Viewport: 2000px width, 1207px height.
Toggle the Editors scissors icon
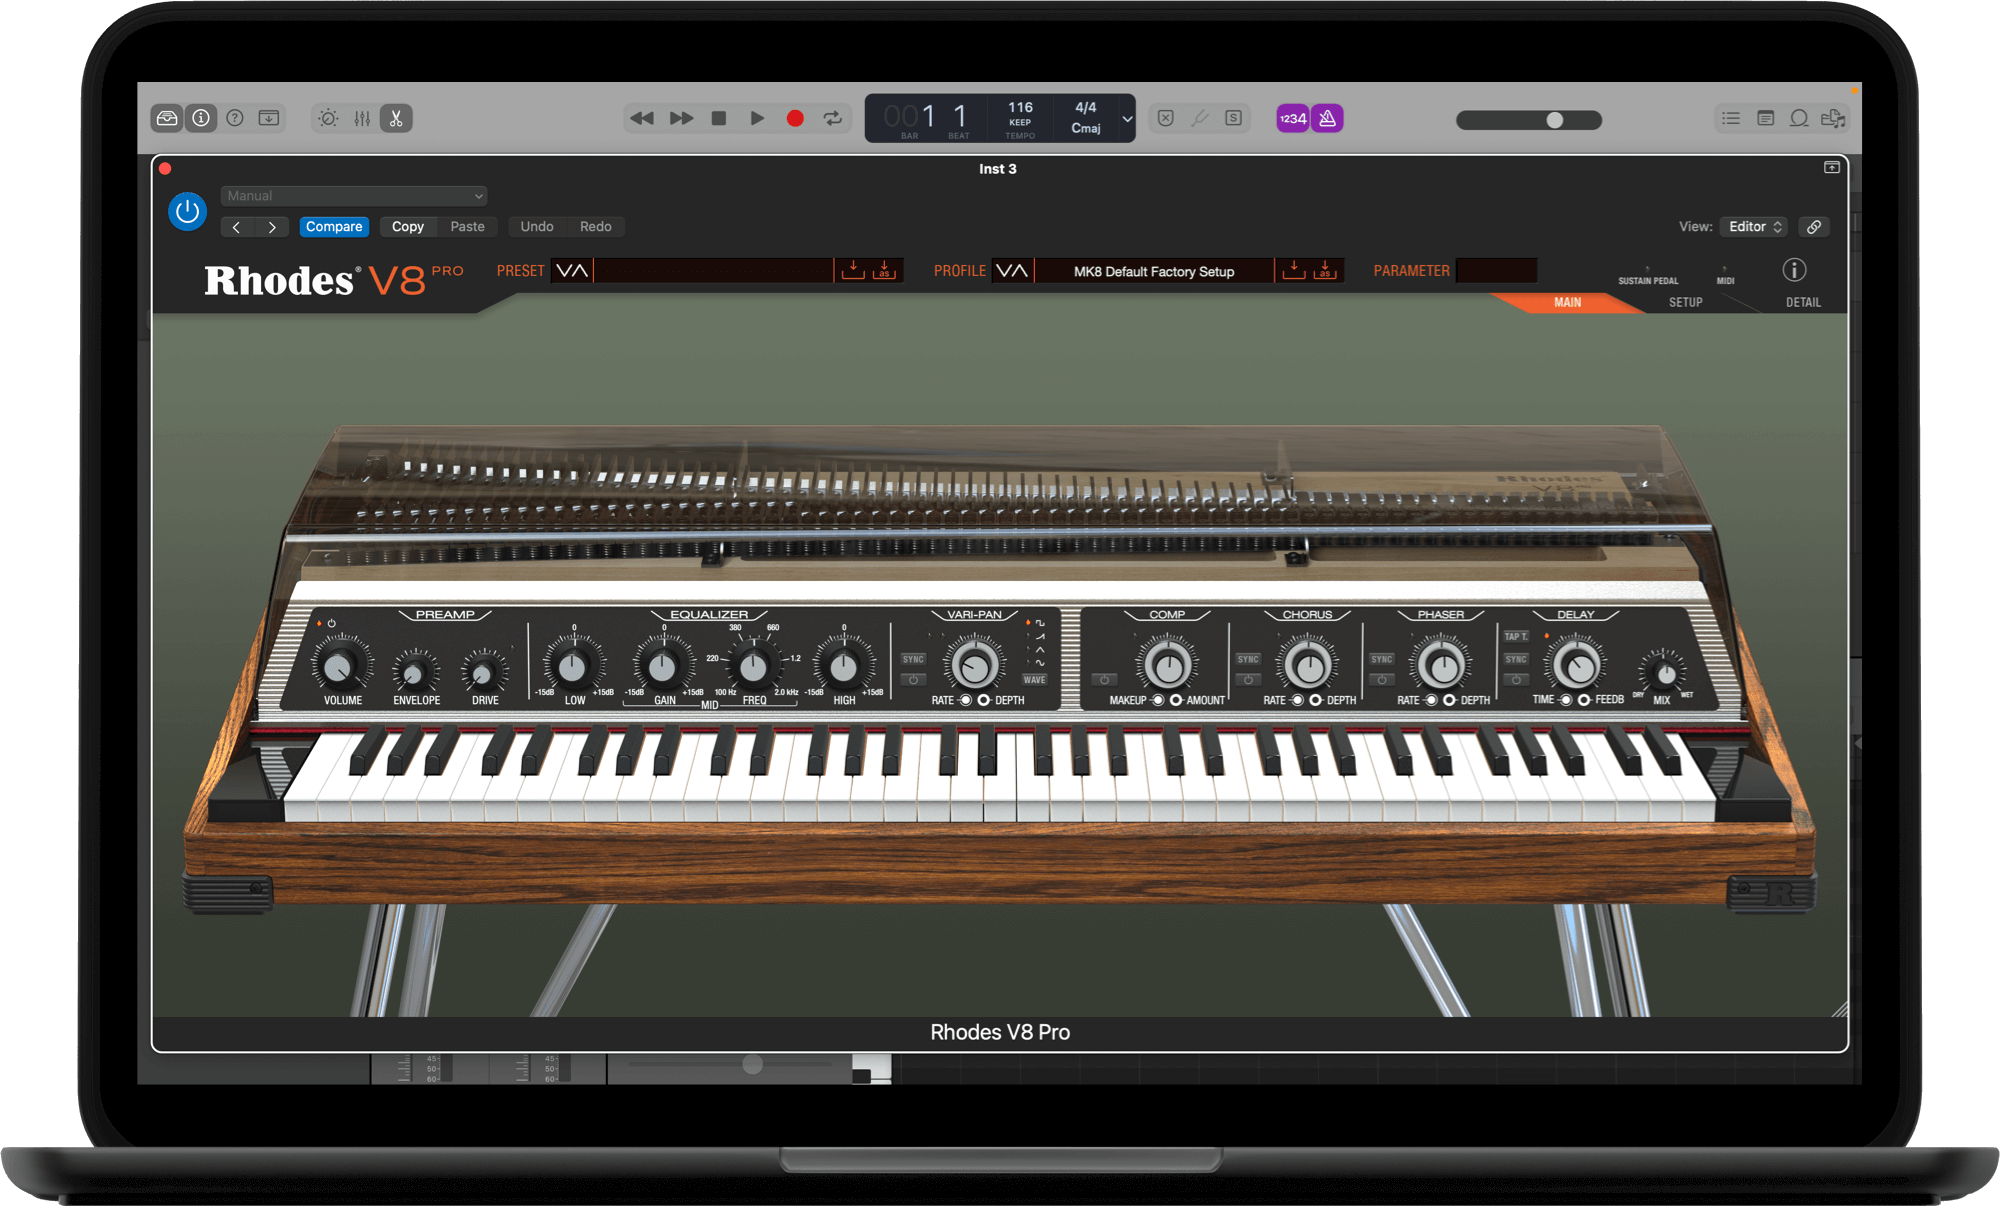pyautogui.click(x=396, y=118)
